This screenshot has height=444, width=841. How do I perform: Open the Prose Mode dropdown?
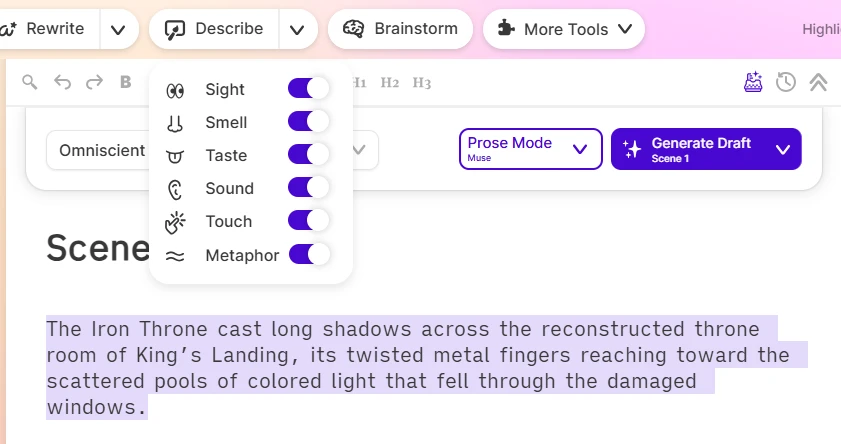point(530,149)
